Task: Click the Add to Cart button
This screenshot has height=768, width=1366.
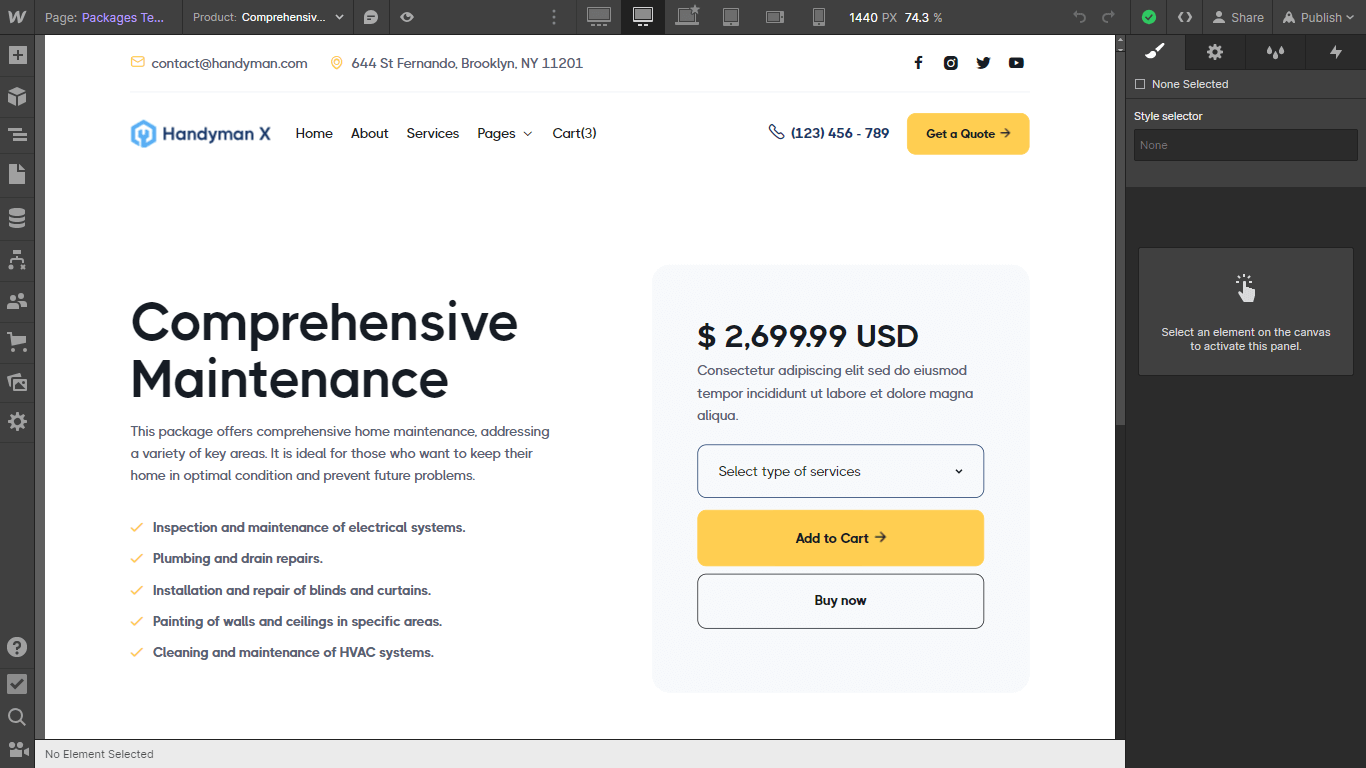Action: coord(840,538)
